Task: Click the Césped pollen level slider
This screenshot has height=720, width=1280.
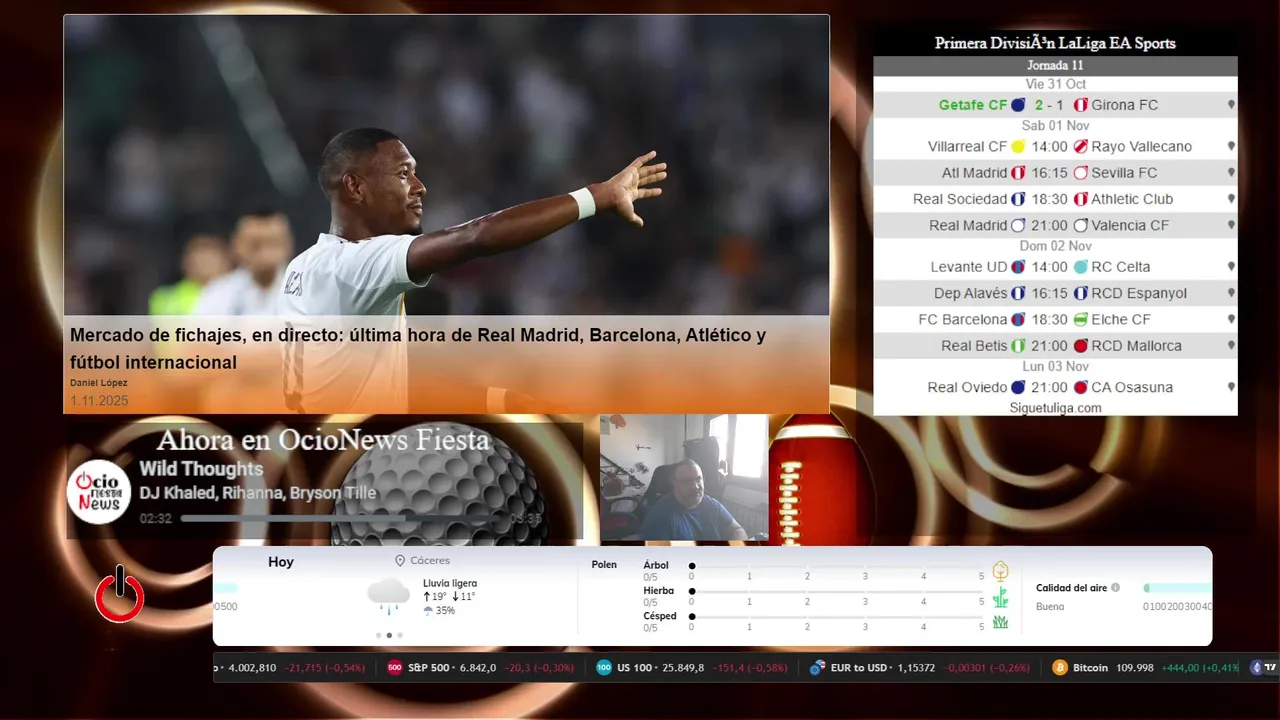Action: coord(836,617)
